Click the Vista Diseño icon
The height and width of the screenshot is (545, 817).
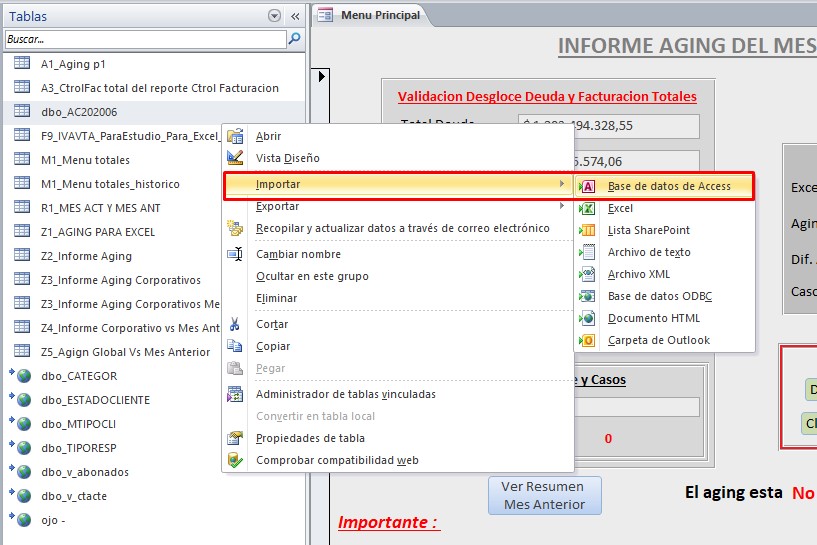click(235, 158)
